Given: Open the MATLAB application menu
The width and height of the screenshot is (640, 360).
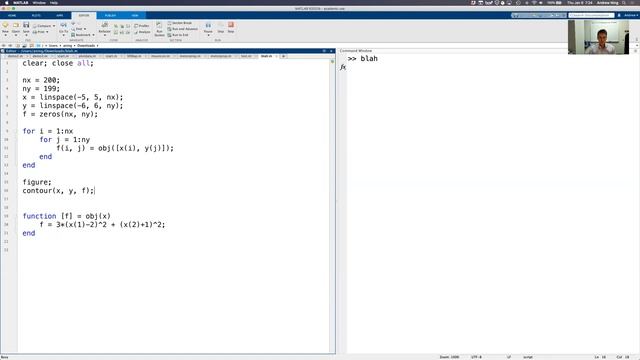Looking at the screenshot, I should (20, 2).
